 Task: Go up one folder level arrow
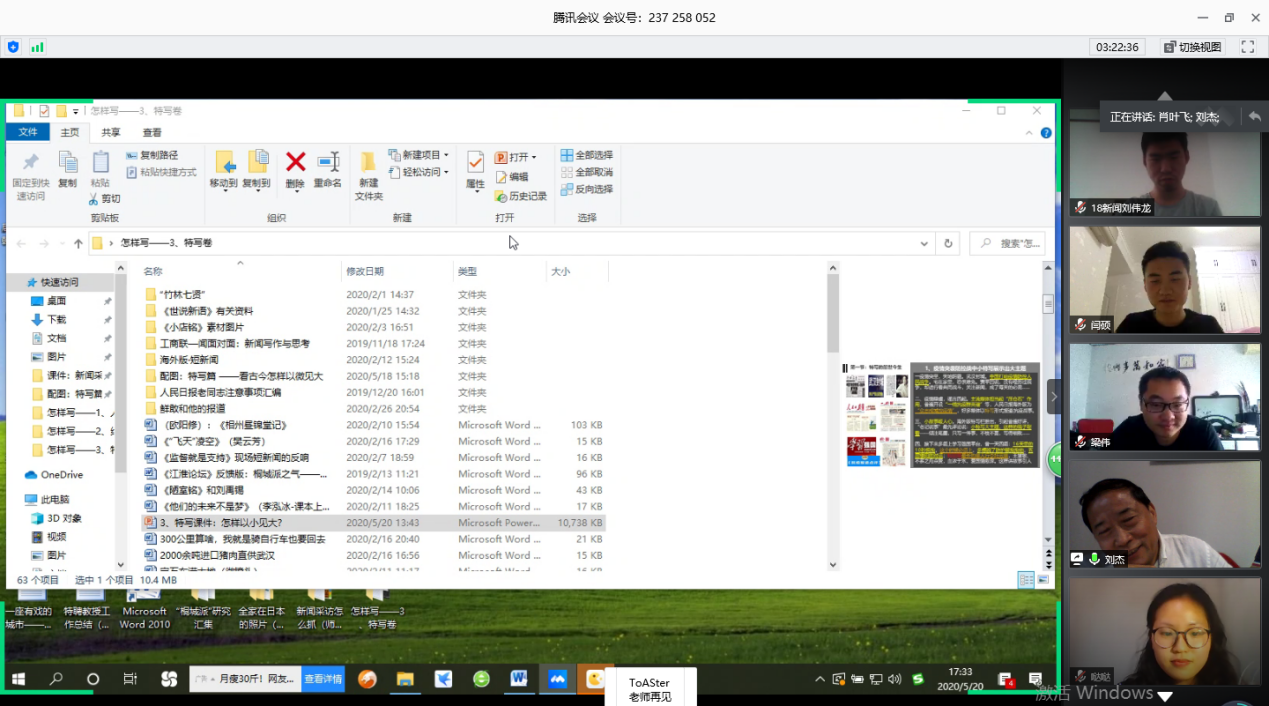tap(78, 243)
